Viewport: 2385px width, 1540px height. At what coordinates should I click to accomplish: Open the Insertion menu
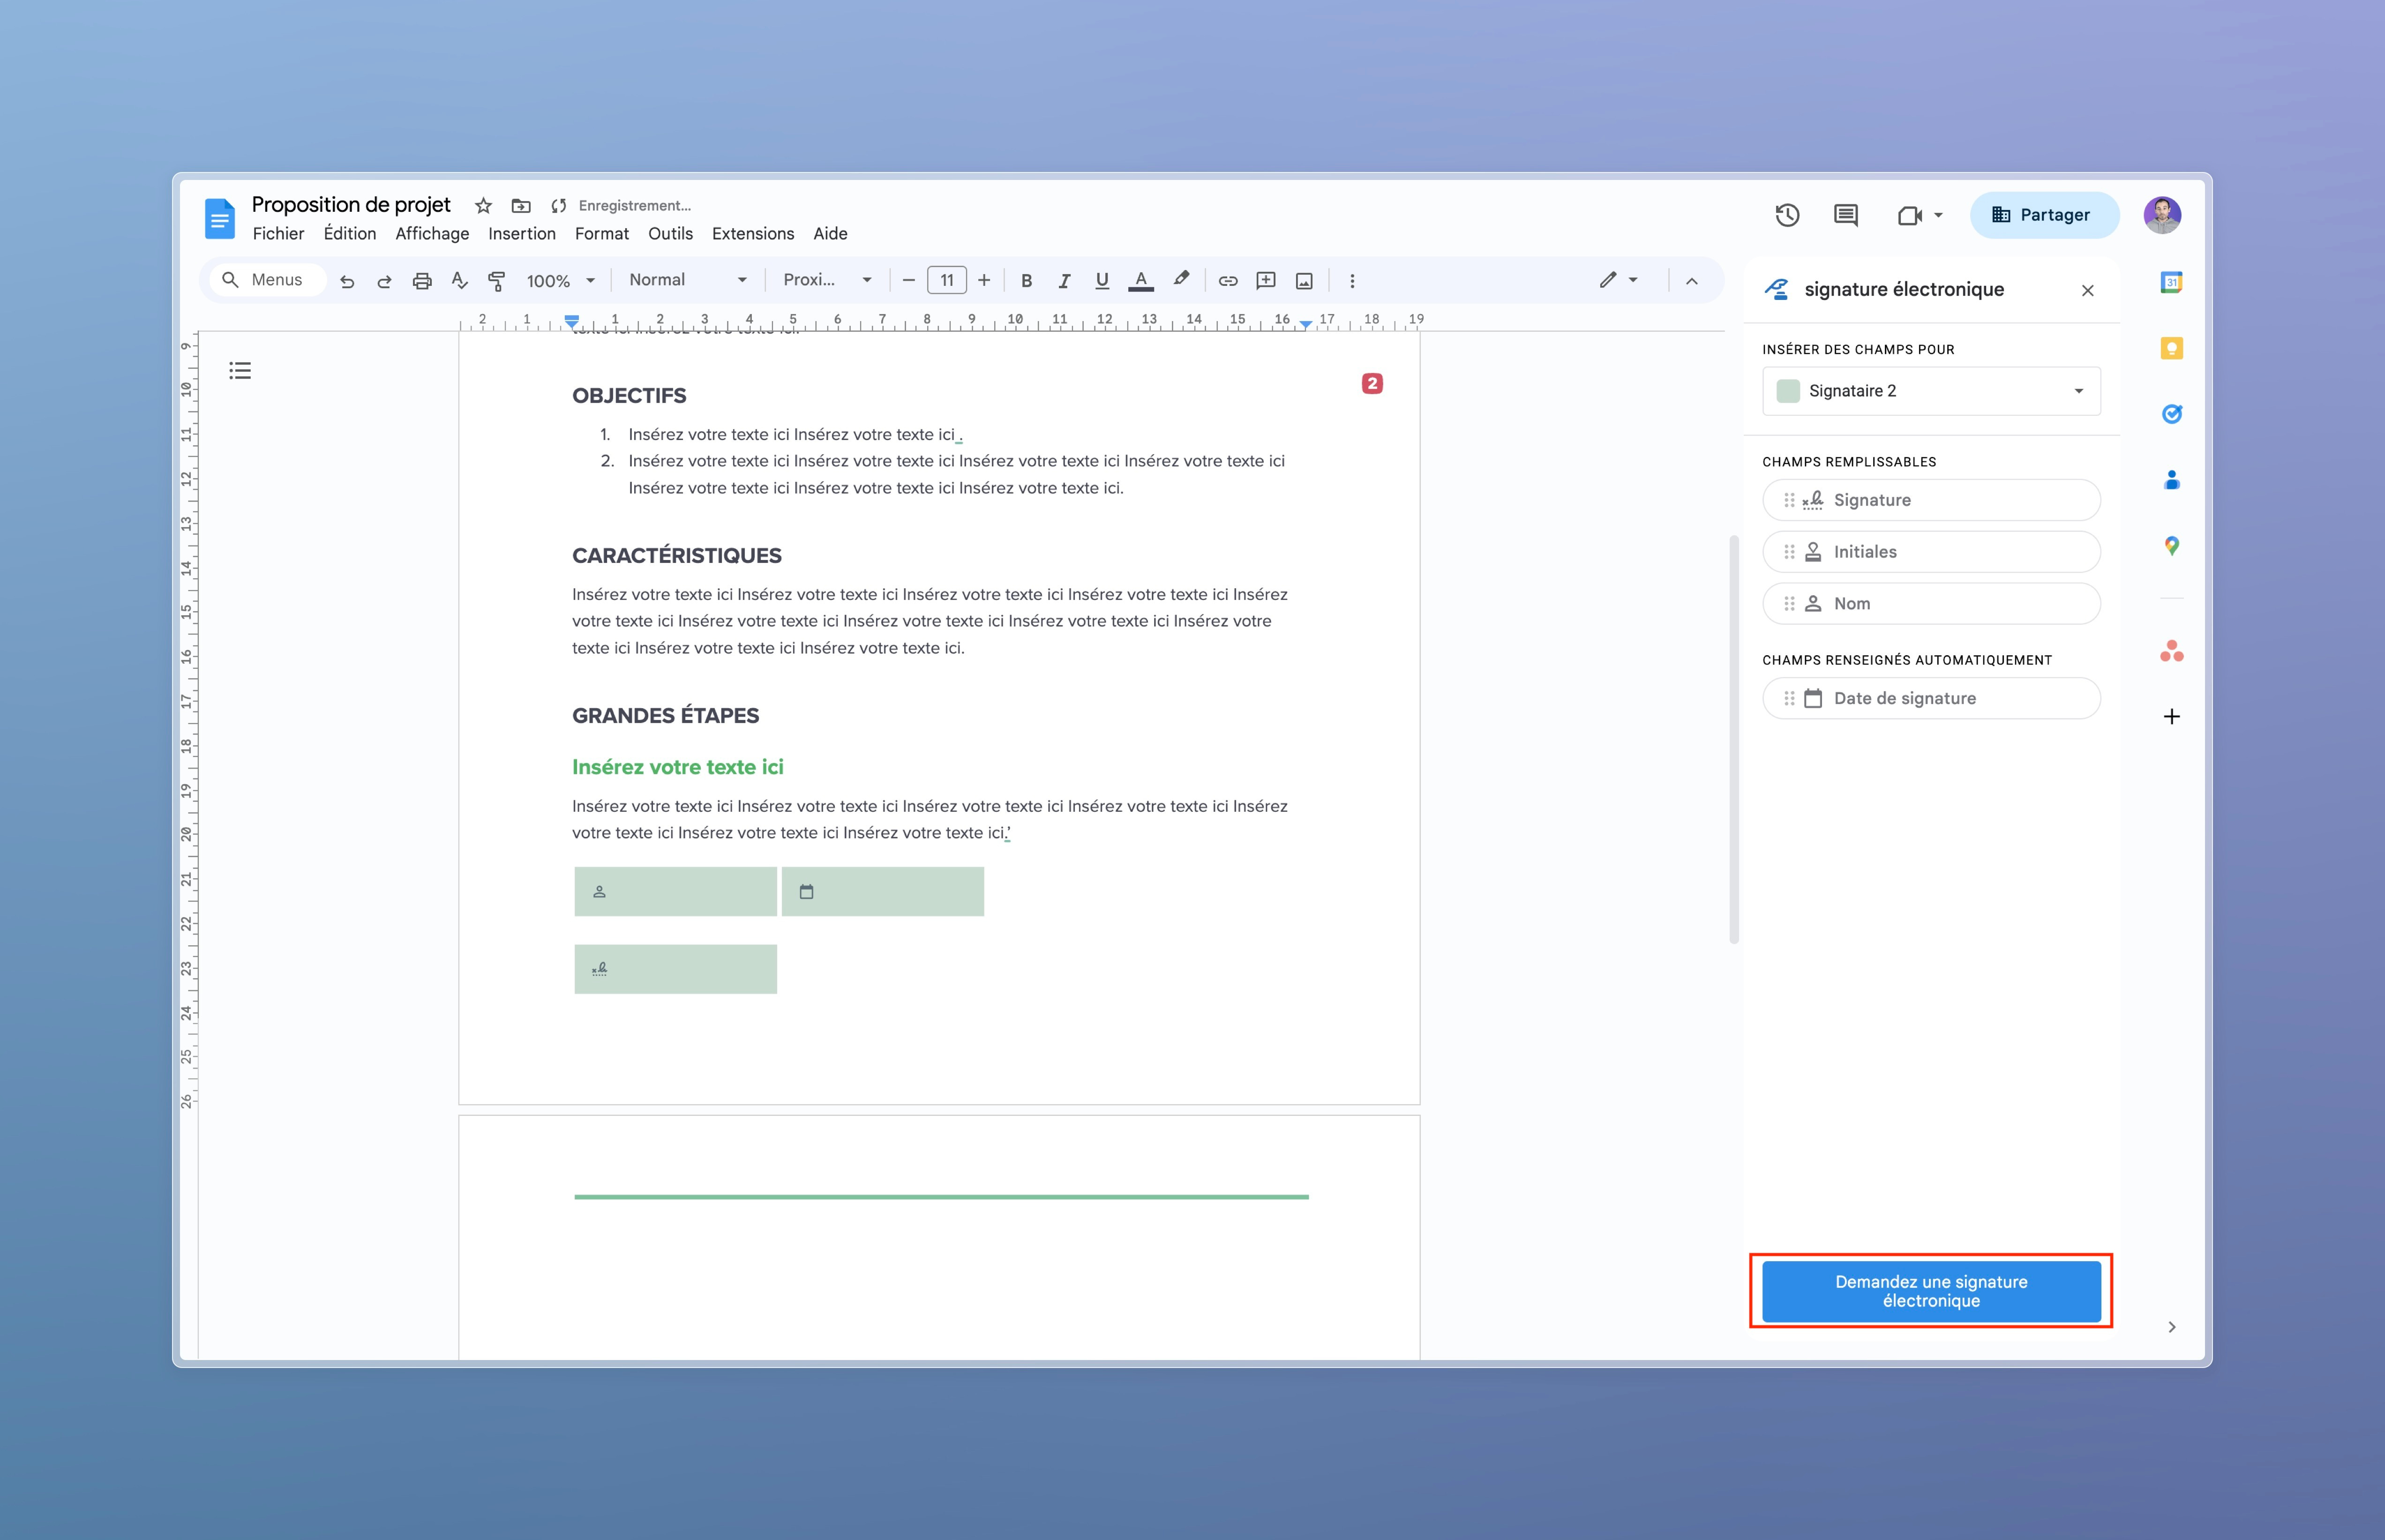(522, 234)
